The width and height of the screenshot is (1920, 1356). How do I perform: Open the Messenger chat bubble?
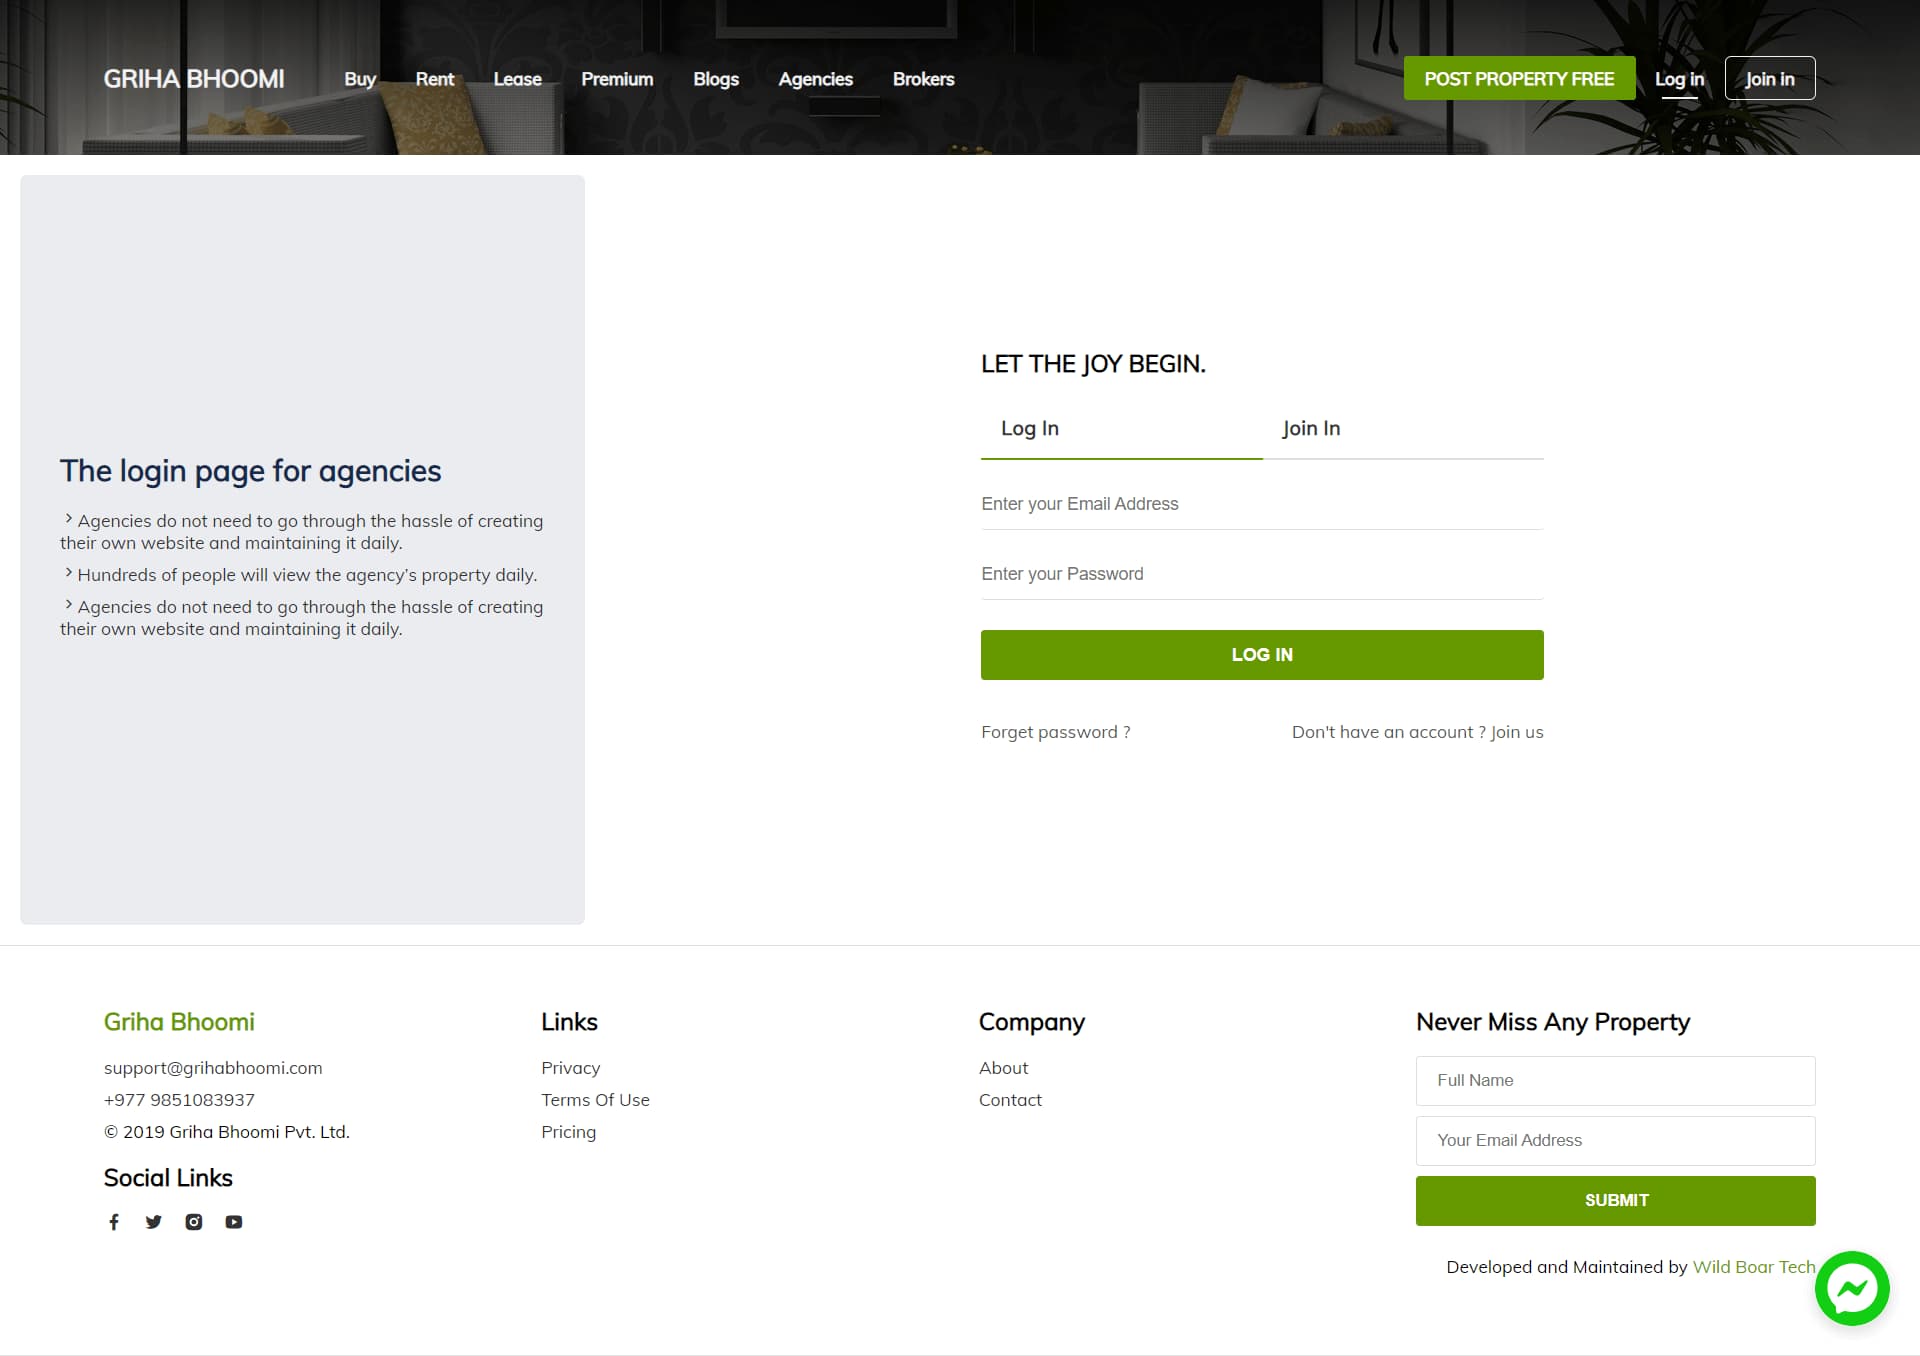1852,1288
